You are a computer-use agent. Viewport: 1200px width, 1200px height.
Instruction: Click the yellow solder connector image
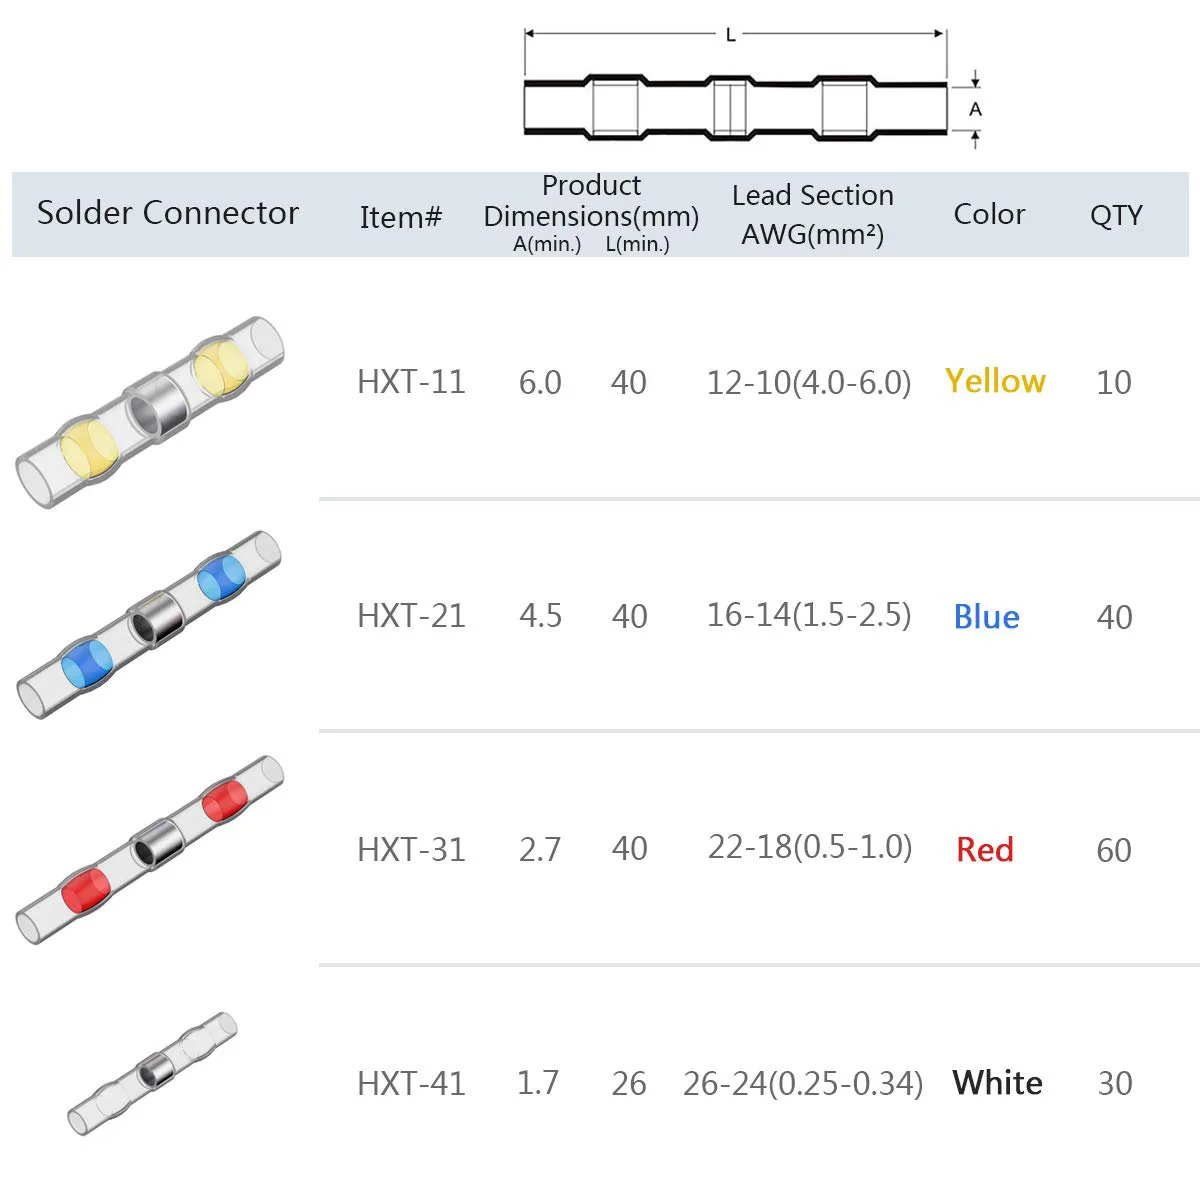(x=150, y=412)
